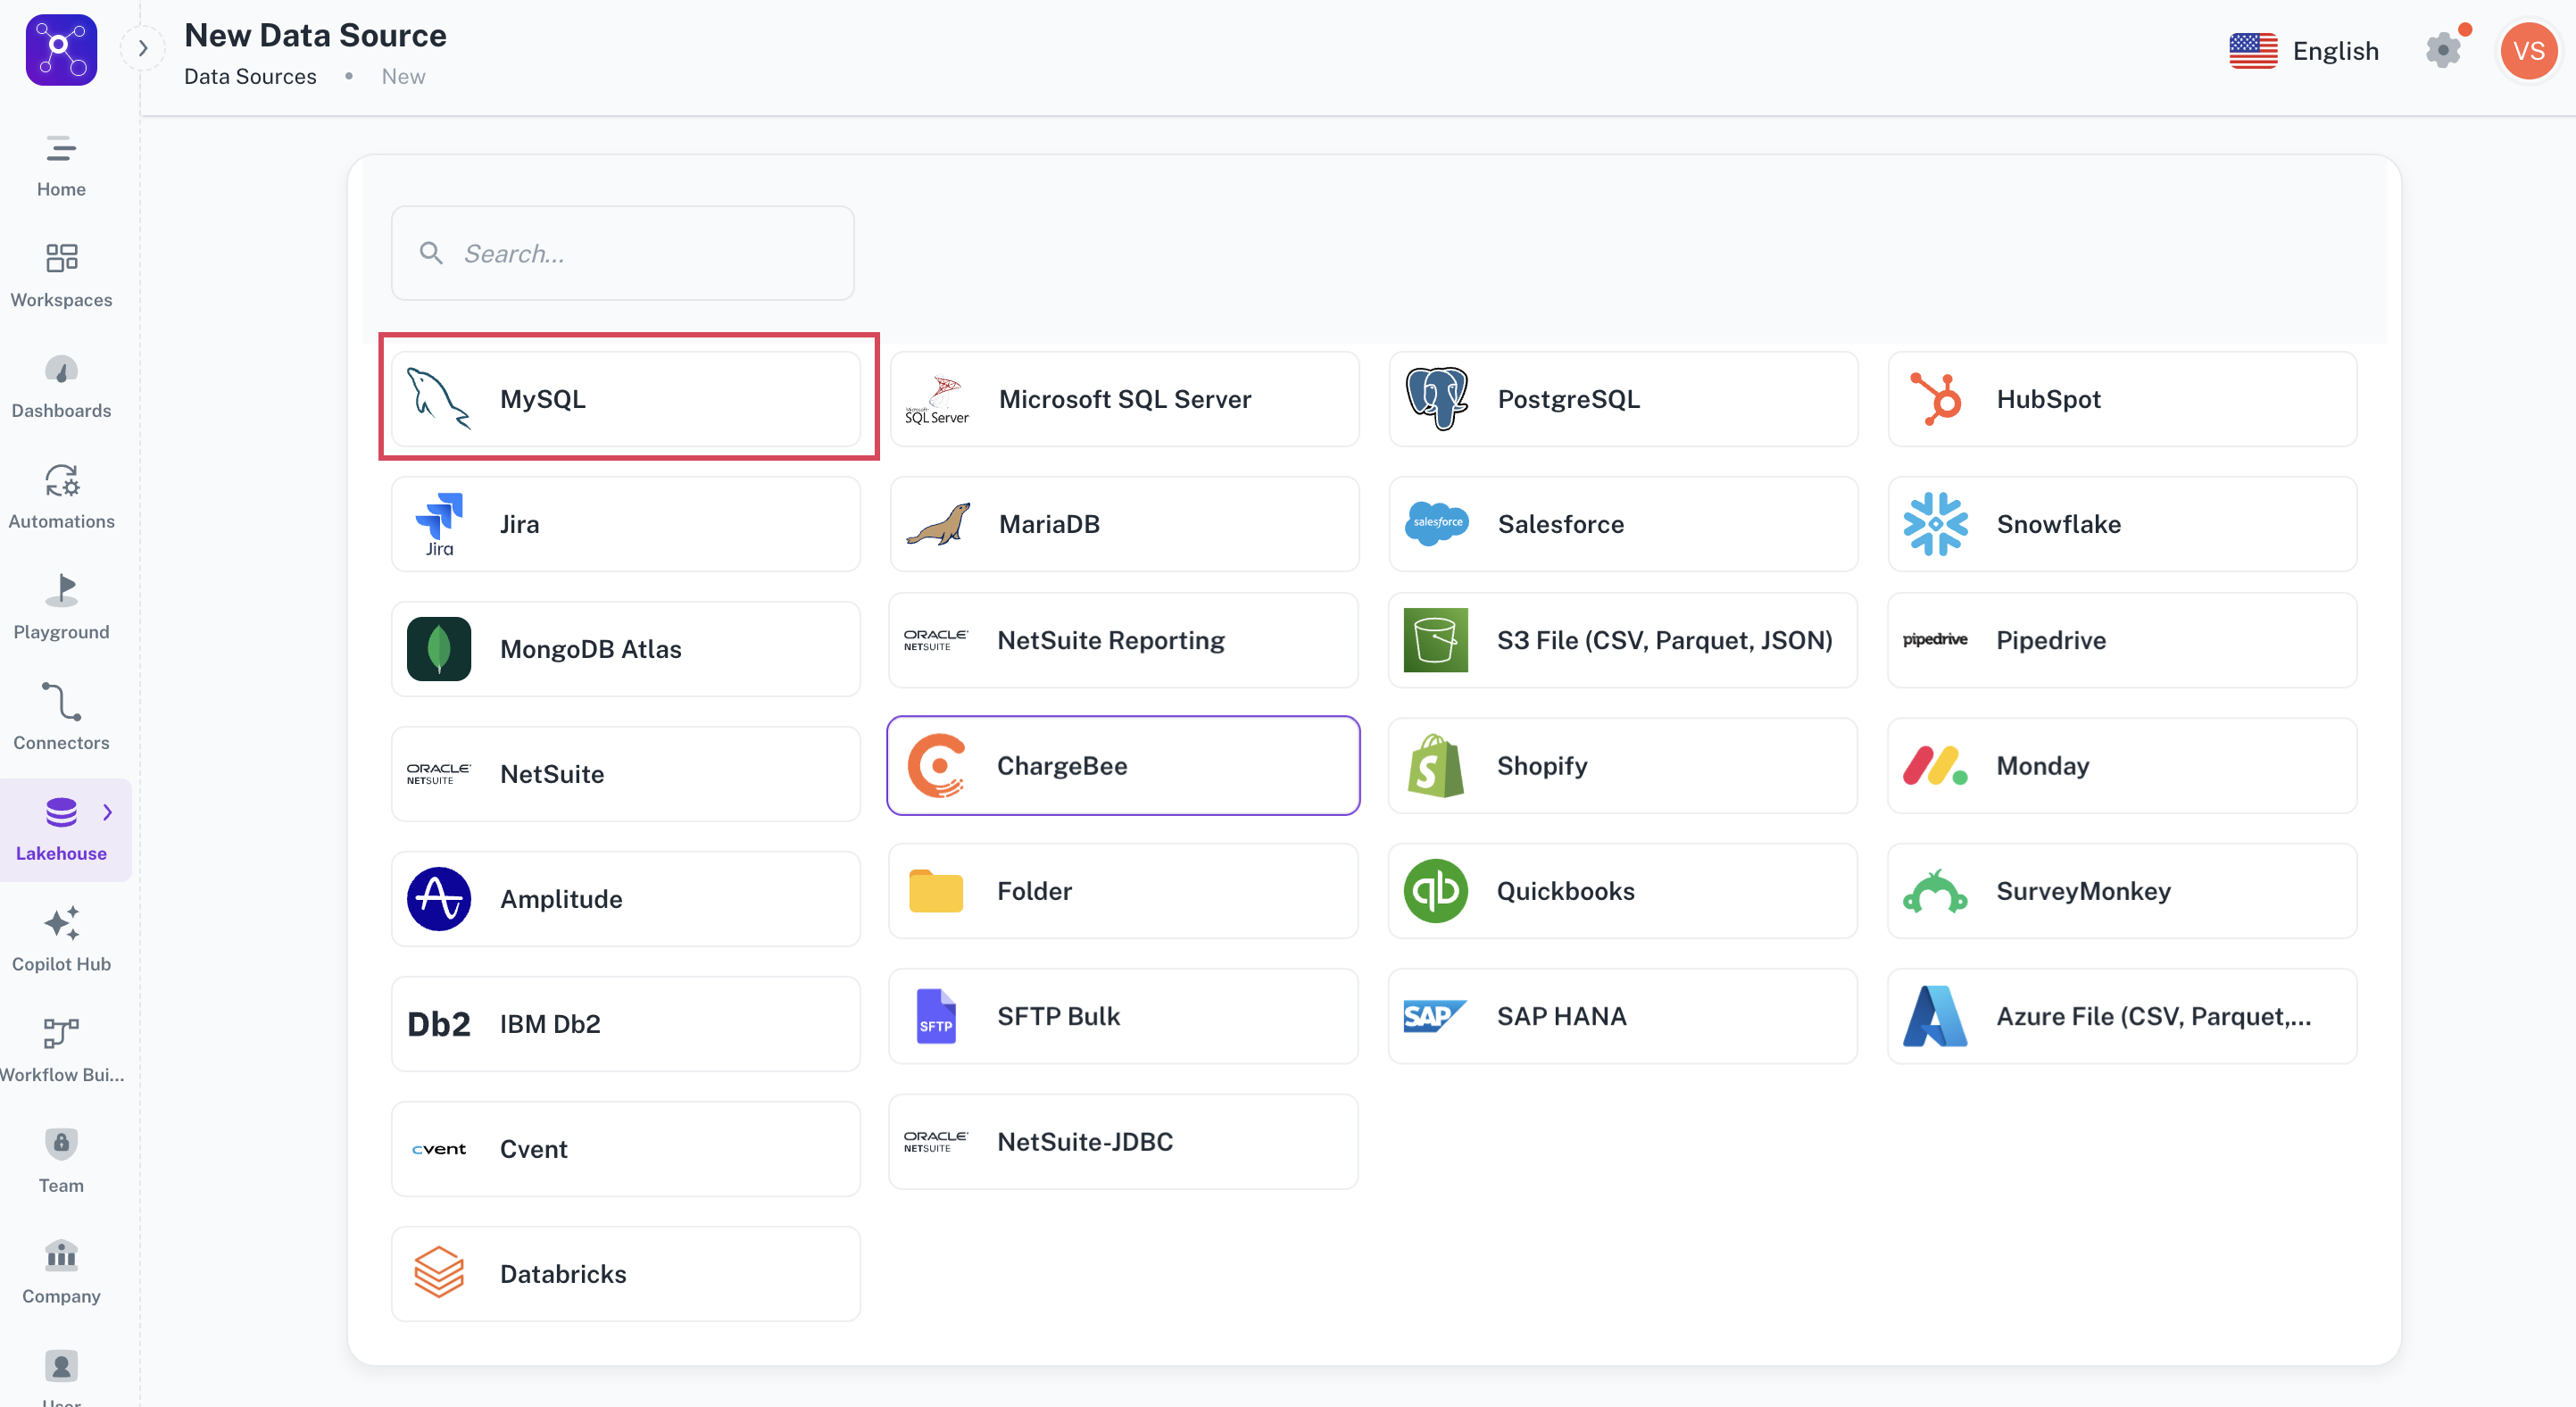Screen dimensions: 2576x1407
Task: Open the Workflow Builder icon
Action: point(61,1033)
